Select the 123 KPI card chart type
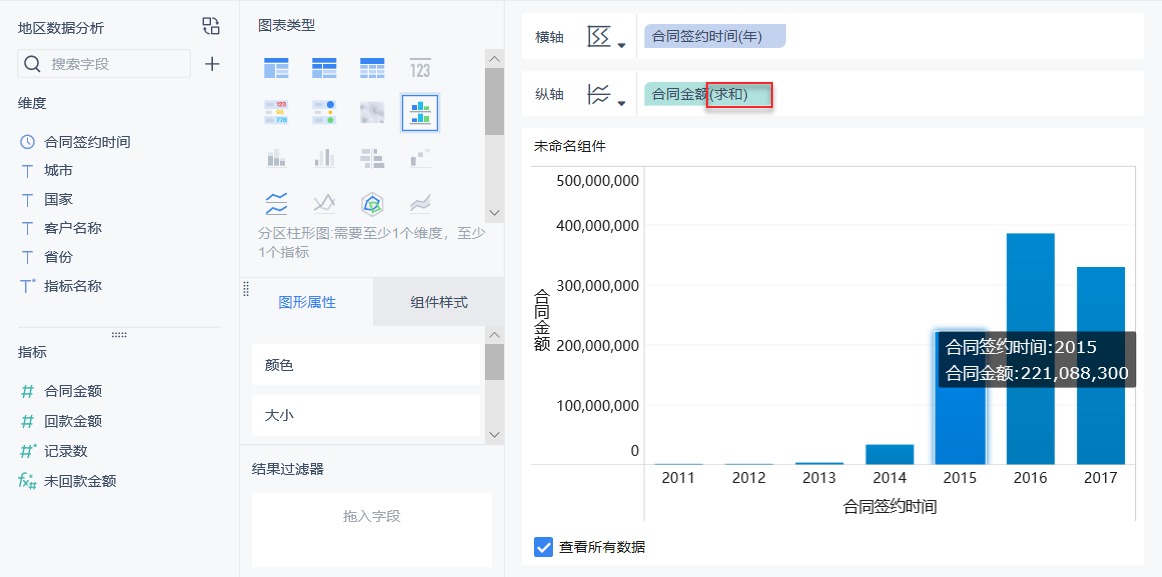This screenshot has width=1162, height=577. coord(420,68)
